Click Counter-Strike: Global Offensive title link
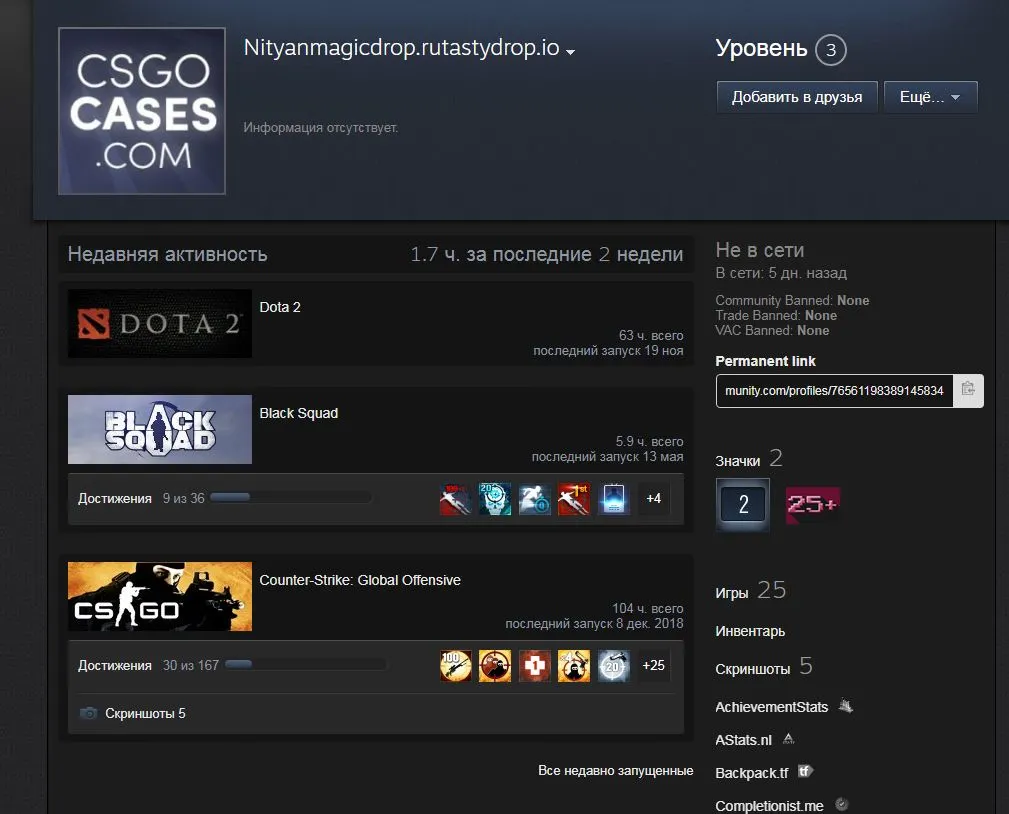The height and width of the screenshot is (814, 1009). point(360,580)
